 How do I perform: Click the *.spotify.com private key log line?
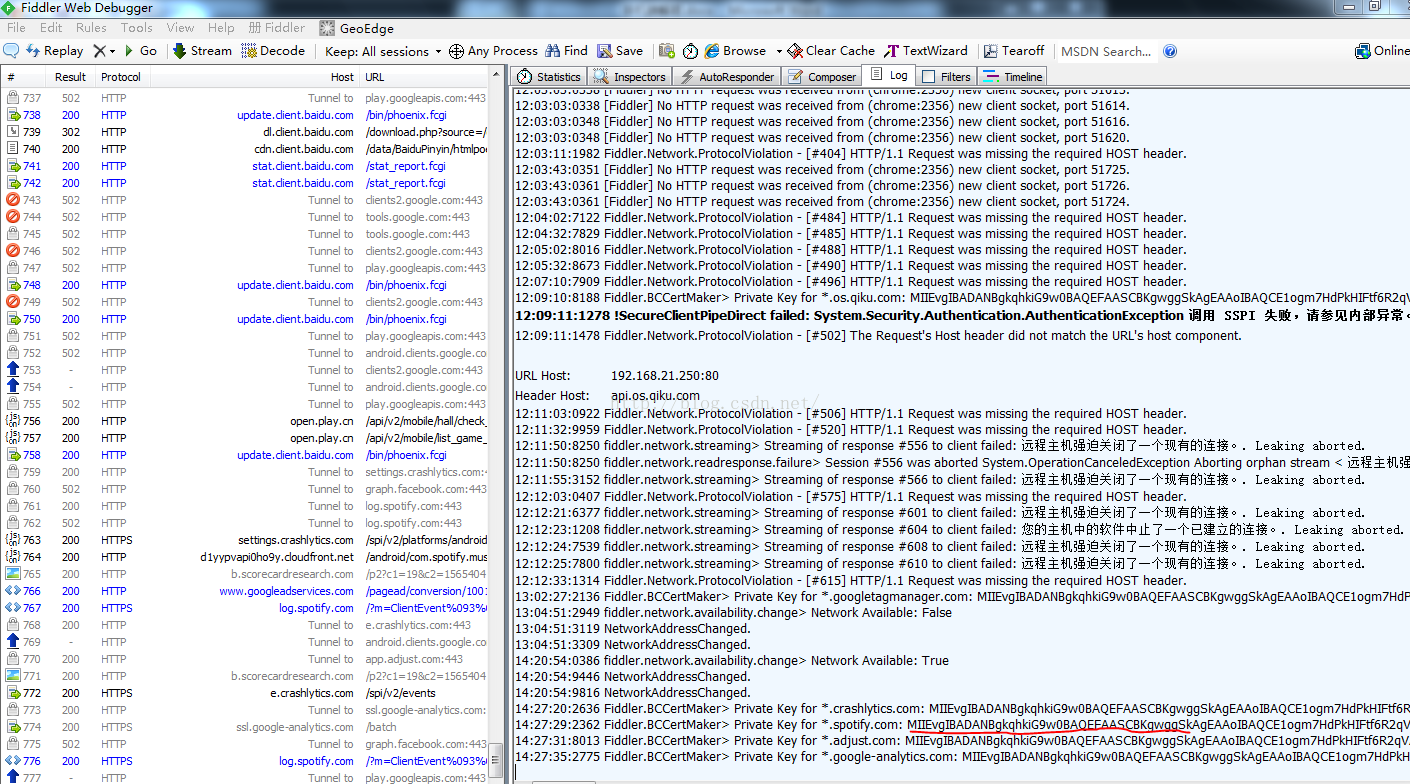[962, 725]
